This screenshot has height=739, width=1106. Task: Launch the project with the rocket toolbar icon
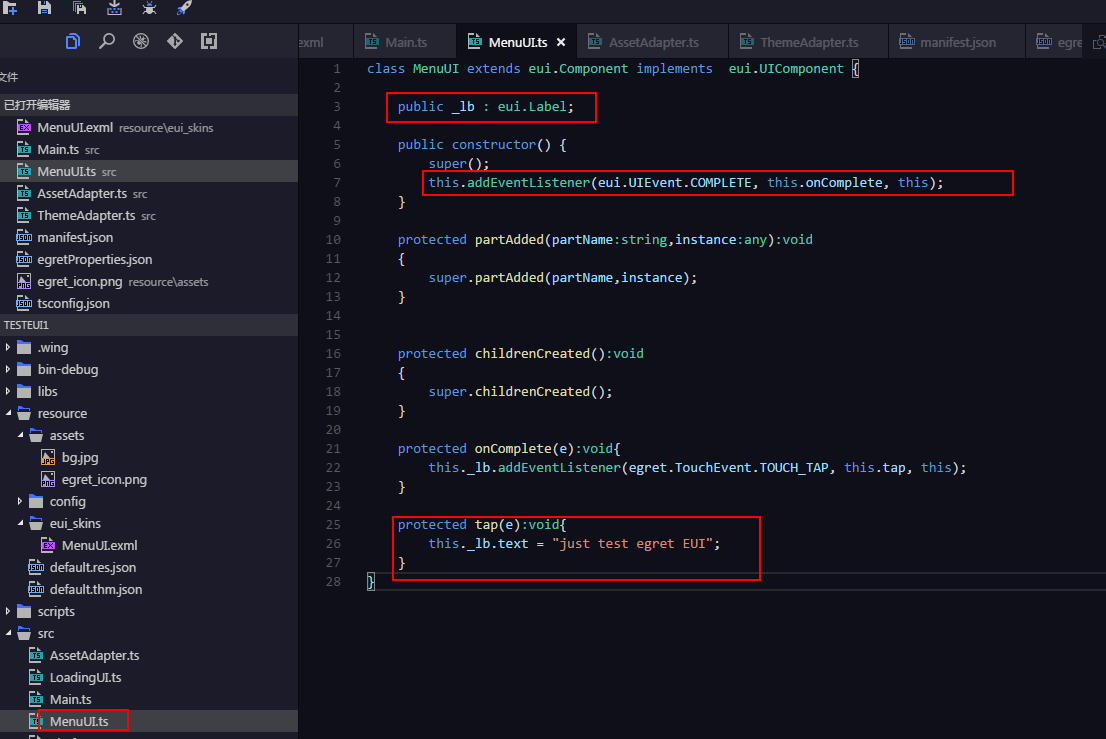pos(185,8)
